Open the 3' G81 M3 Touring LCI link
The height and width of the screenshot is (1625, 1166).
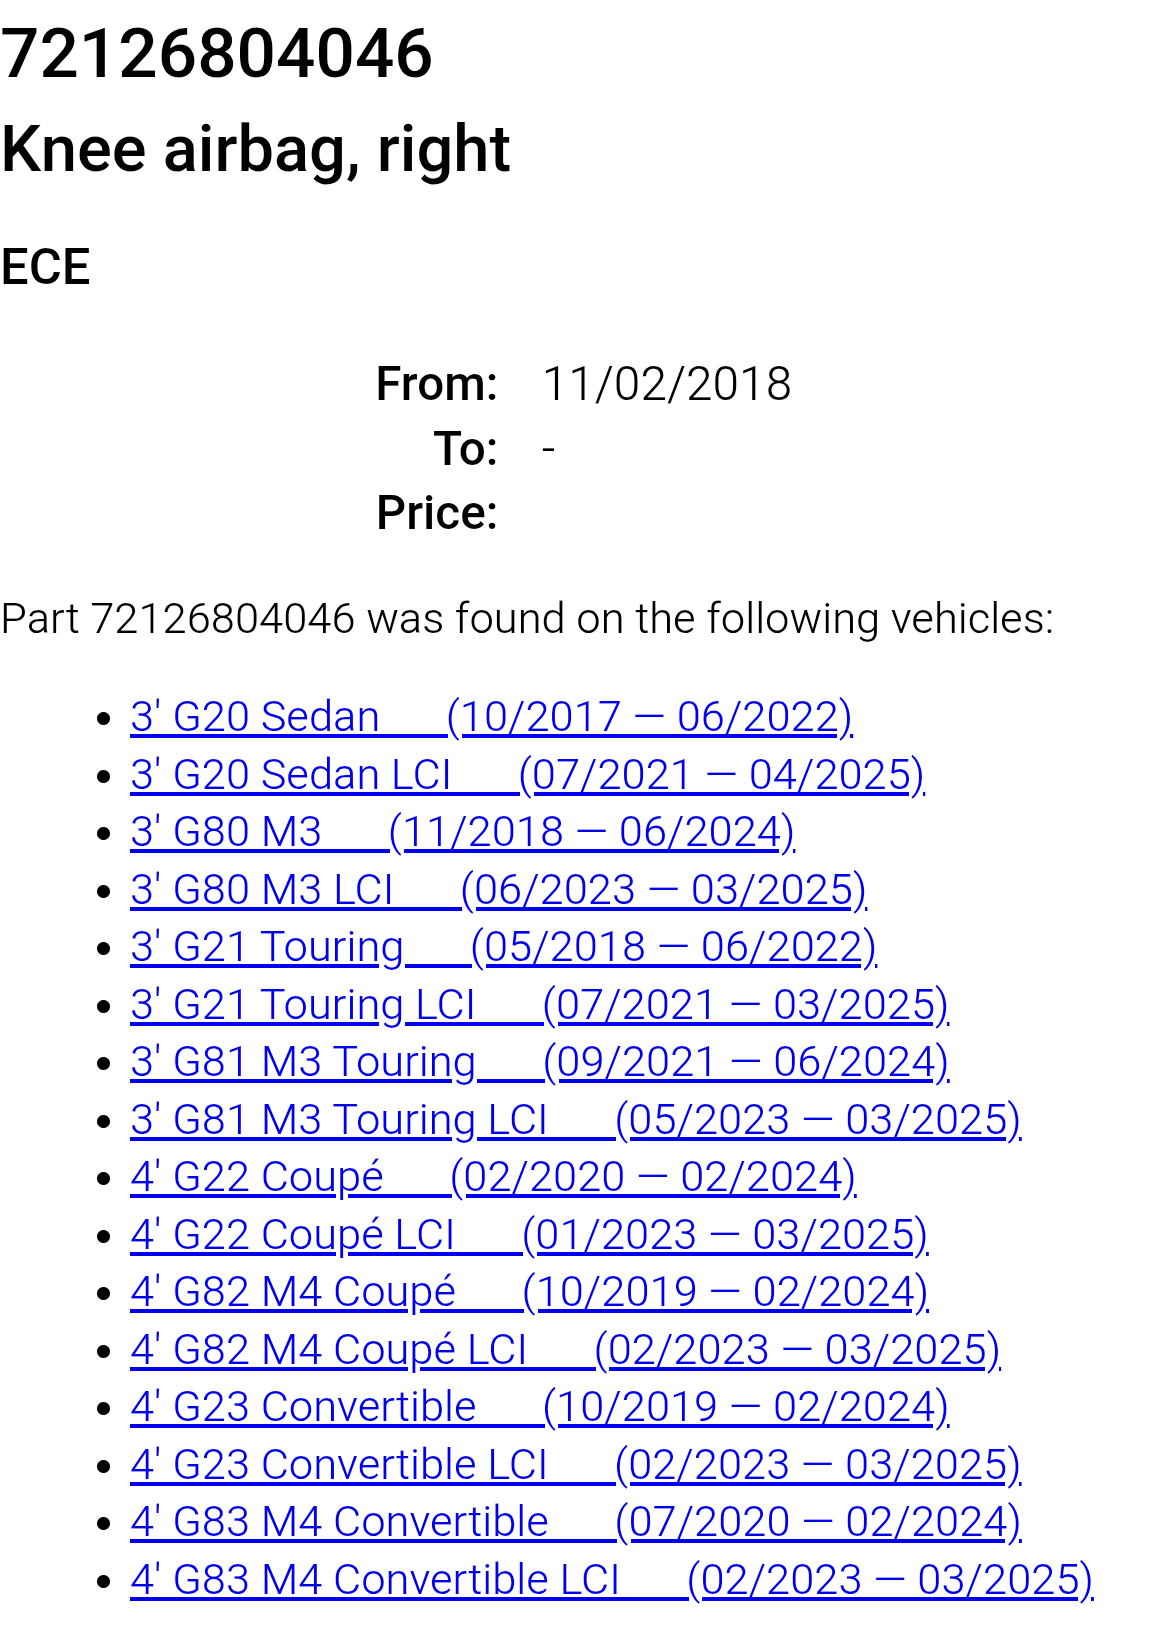click(x=574, y=1120)
